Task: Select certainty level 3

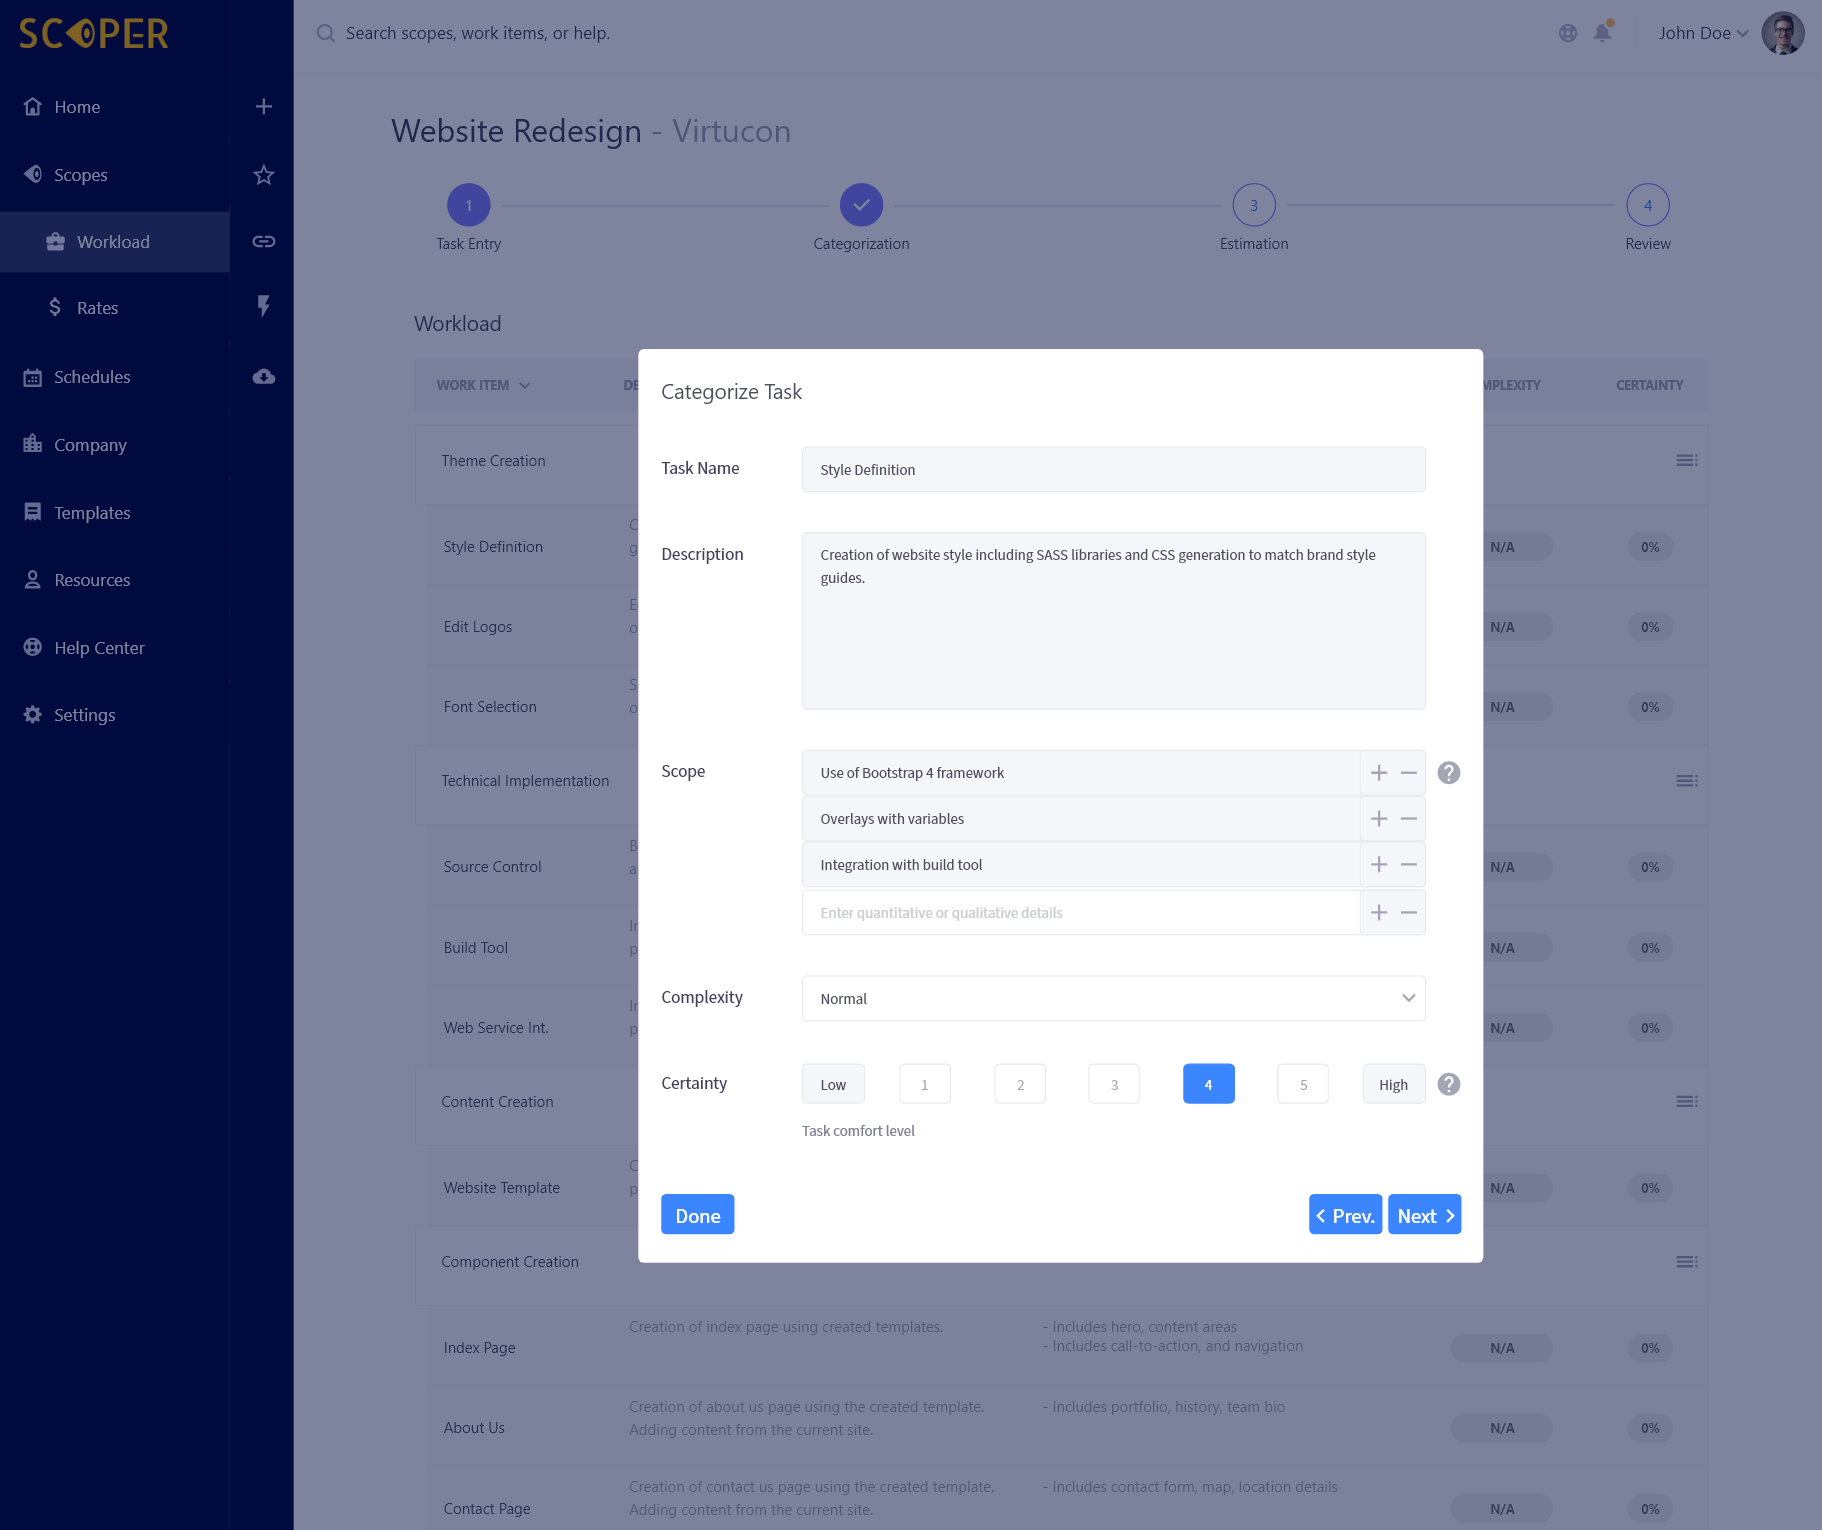Action: coord(1114,1084)
